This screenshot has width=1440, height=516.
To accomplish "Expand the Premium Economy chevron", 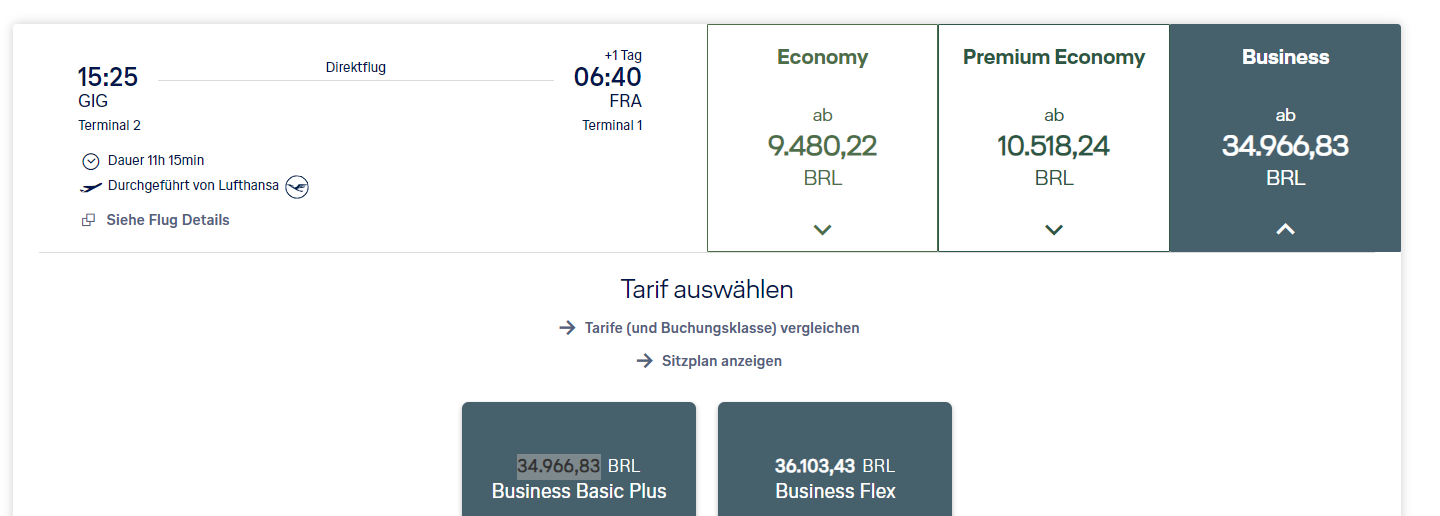I will coord(1053,230).
